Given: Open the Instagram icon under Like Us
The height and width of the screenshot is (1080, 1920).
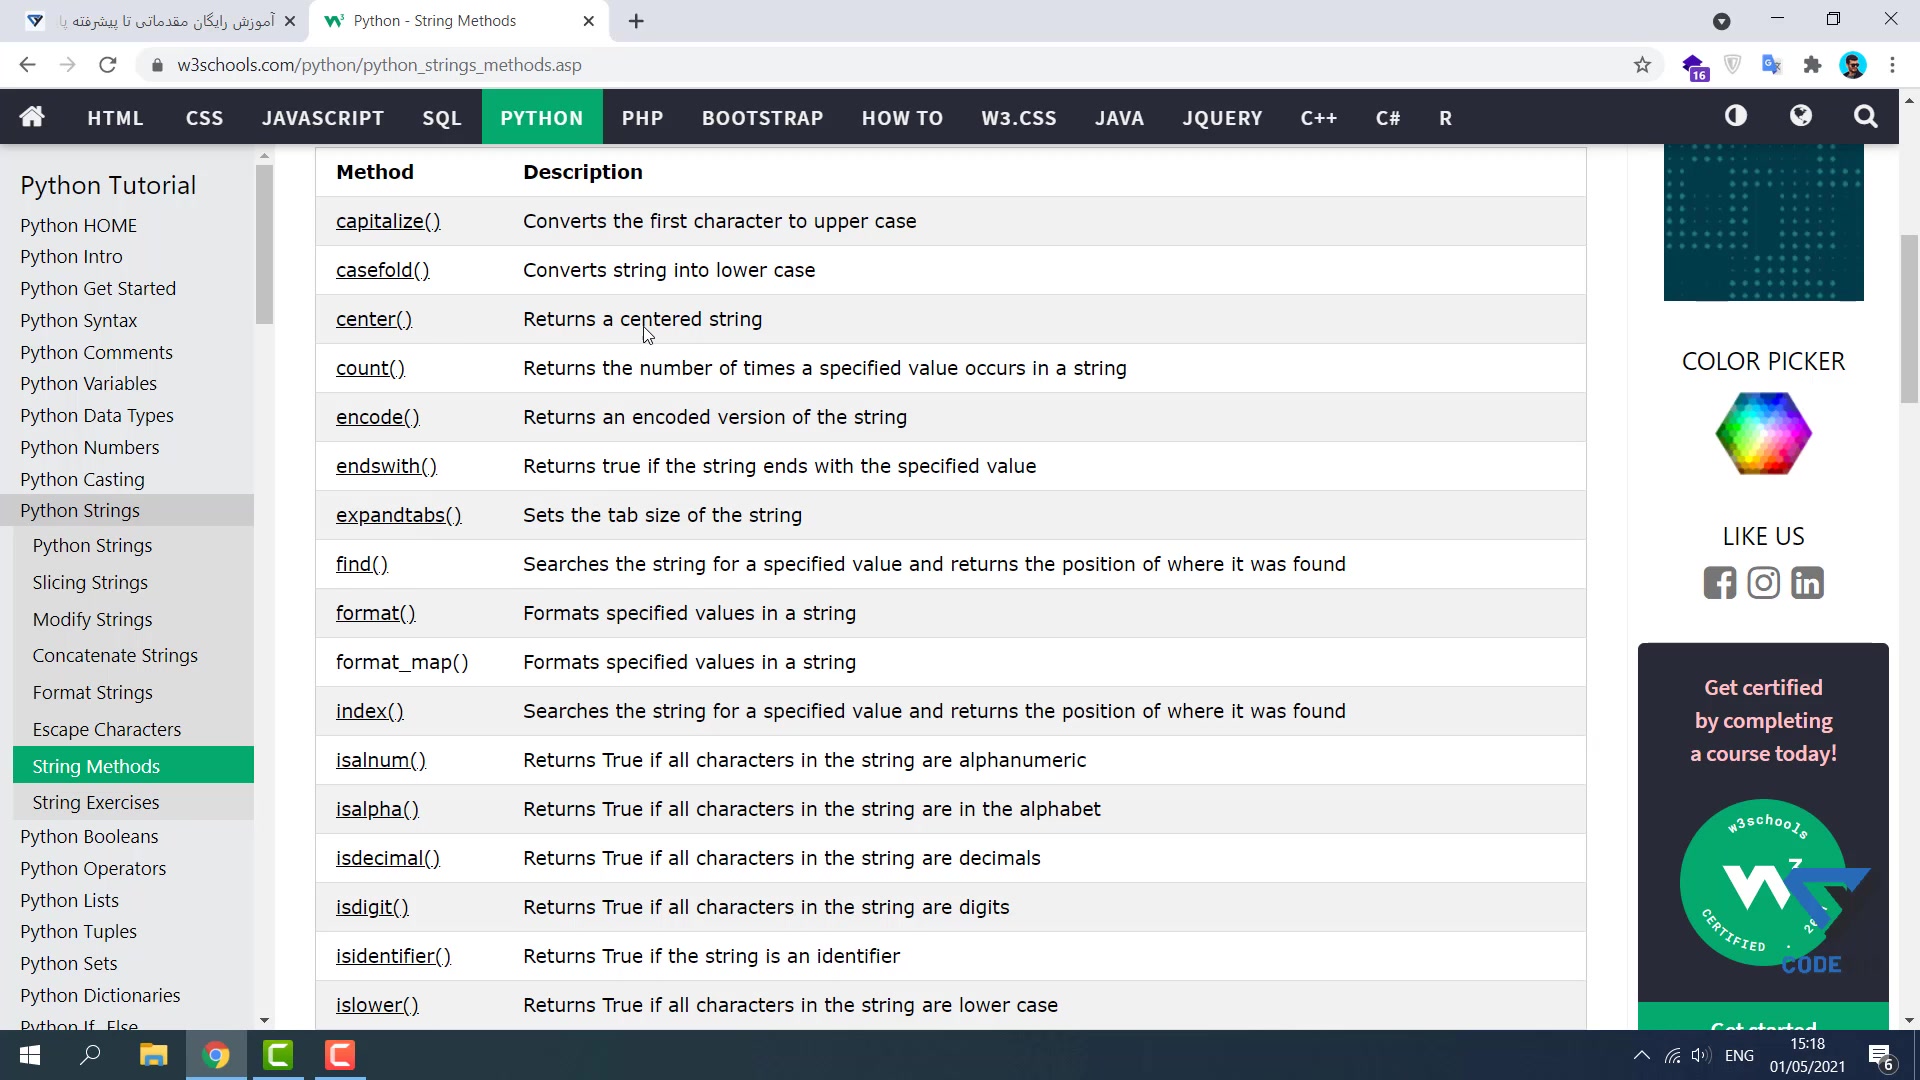Looking at the screenshot, I should (1763, 582).
